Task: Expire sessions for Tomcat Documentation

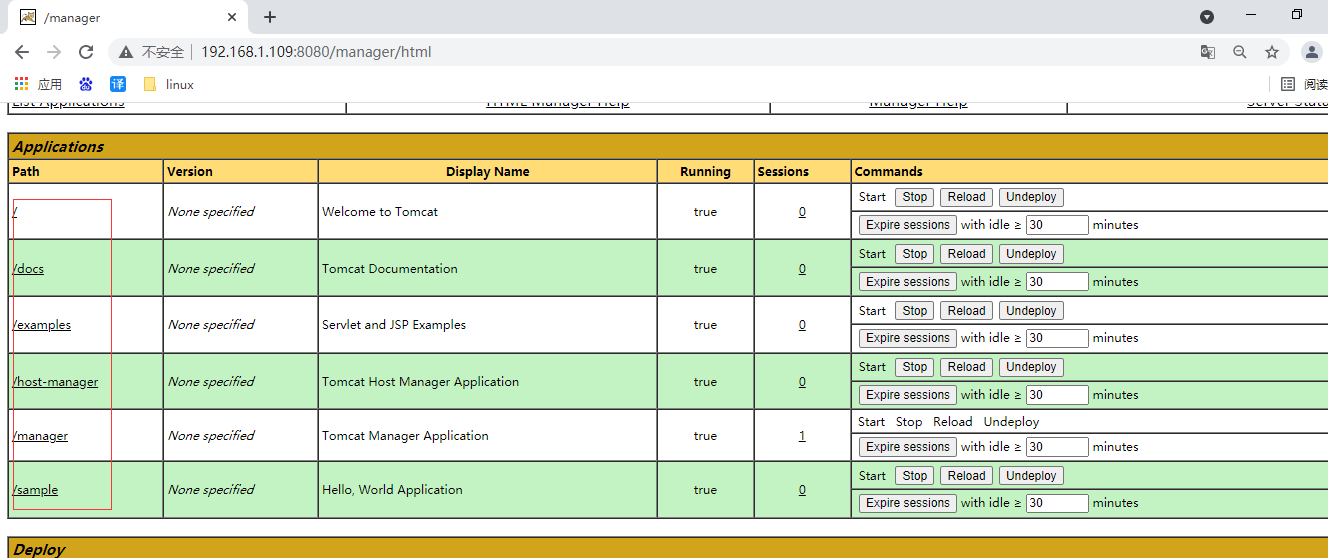Action: point(908,282)
